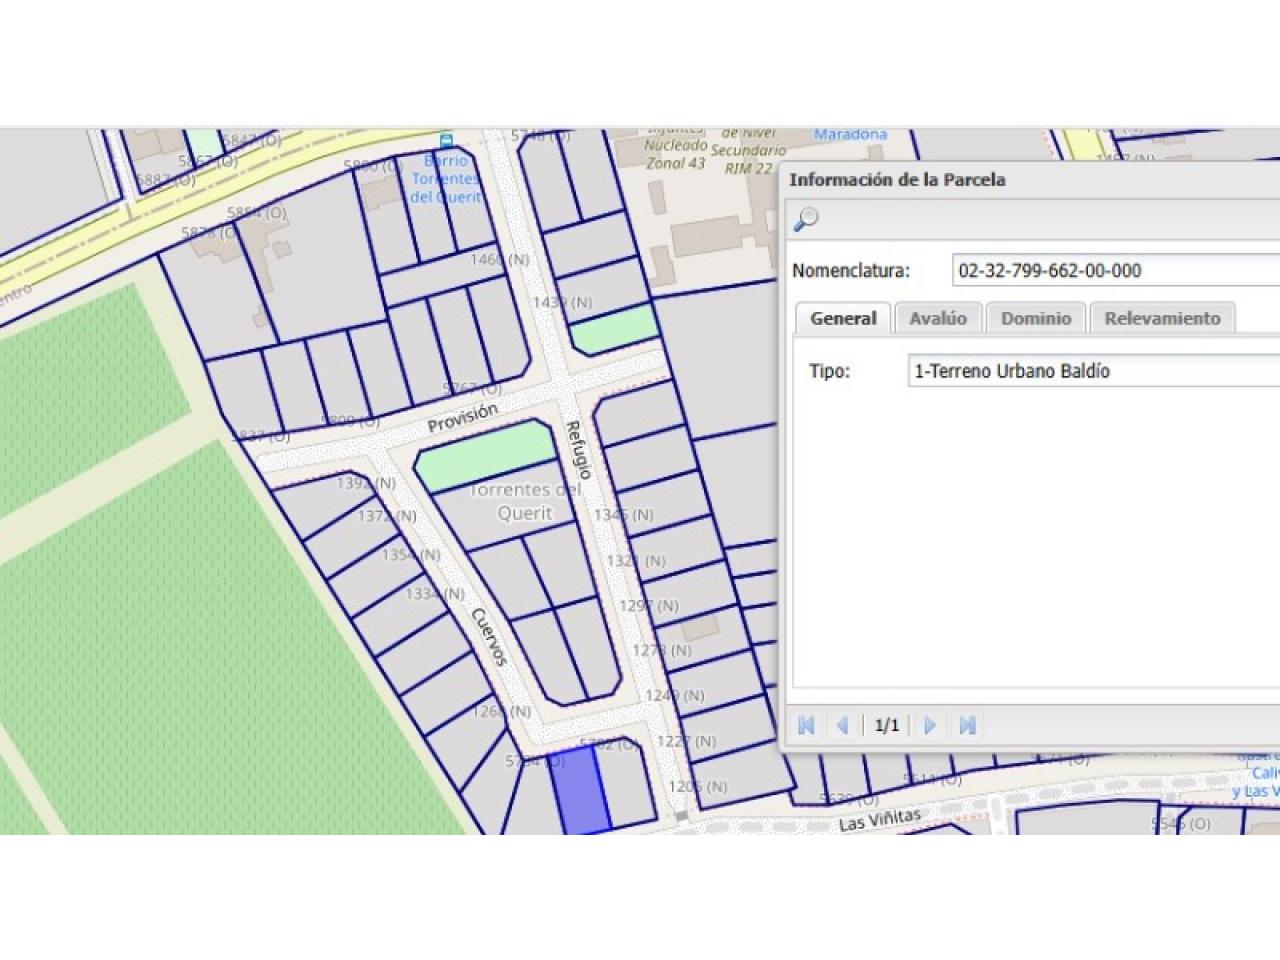Click the Cuervos street label

coord(490,636)
